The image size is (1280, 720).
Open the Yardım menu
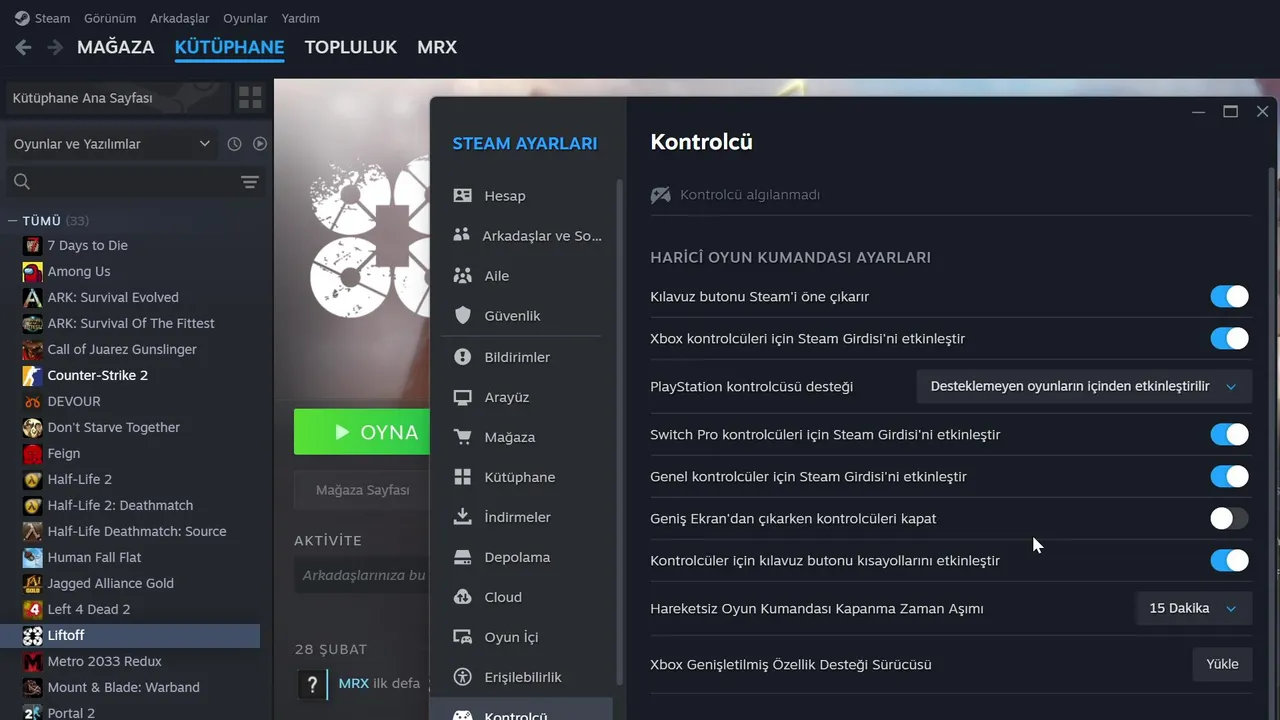click(301, 18)
